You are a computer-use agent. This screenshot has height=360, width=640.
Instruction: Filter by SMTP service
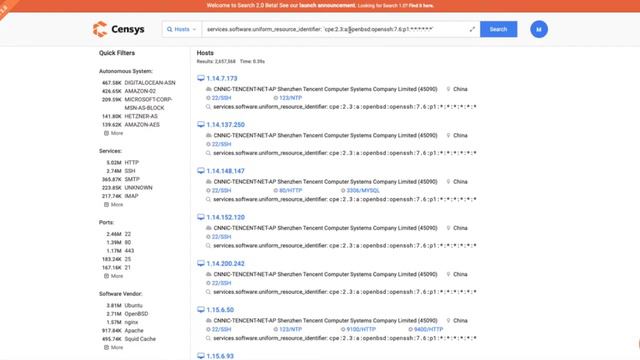[132, 179]
